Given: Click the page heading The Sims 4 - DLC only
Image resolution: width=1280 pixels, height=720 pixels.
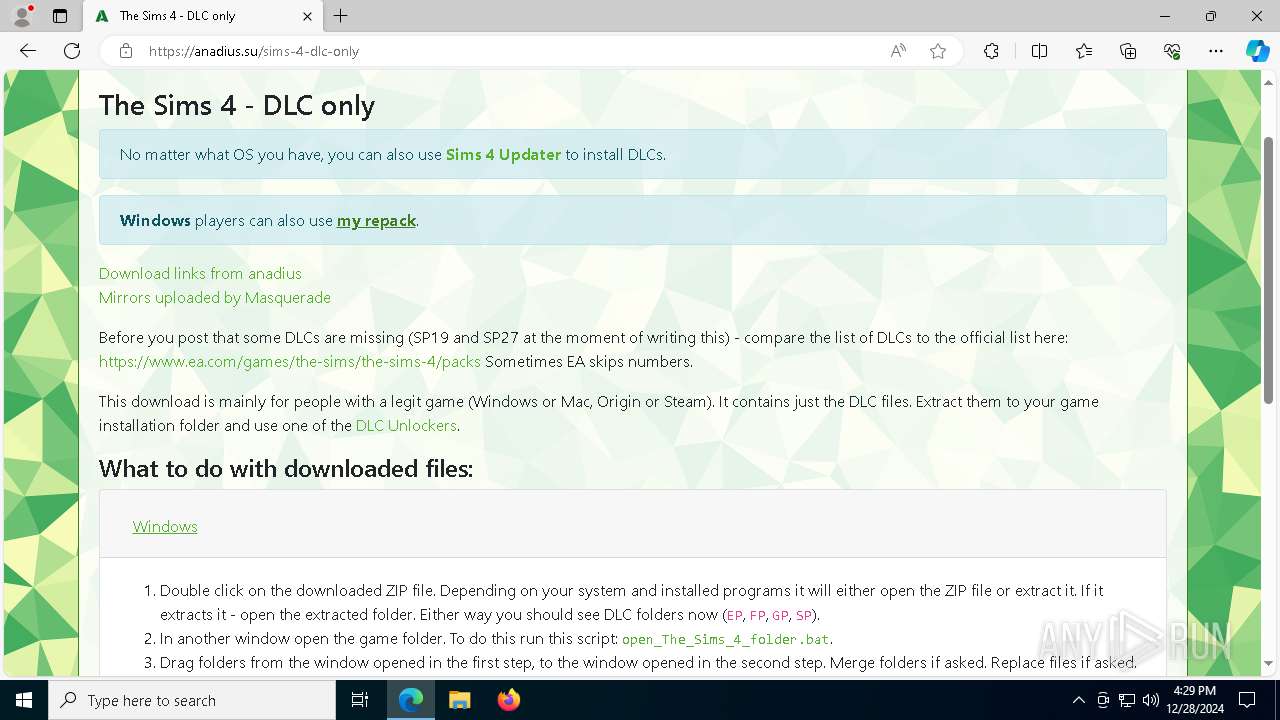Looking at the screenshot, I should (237, 105).
